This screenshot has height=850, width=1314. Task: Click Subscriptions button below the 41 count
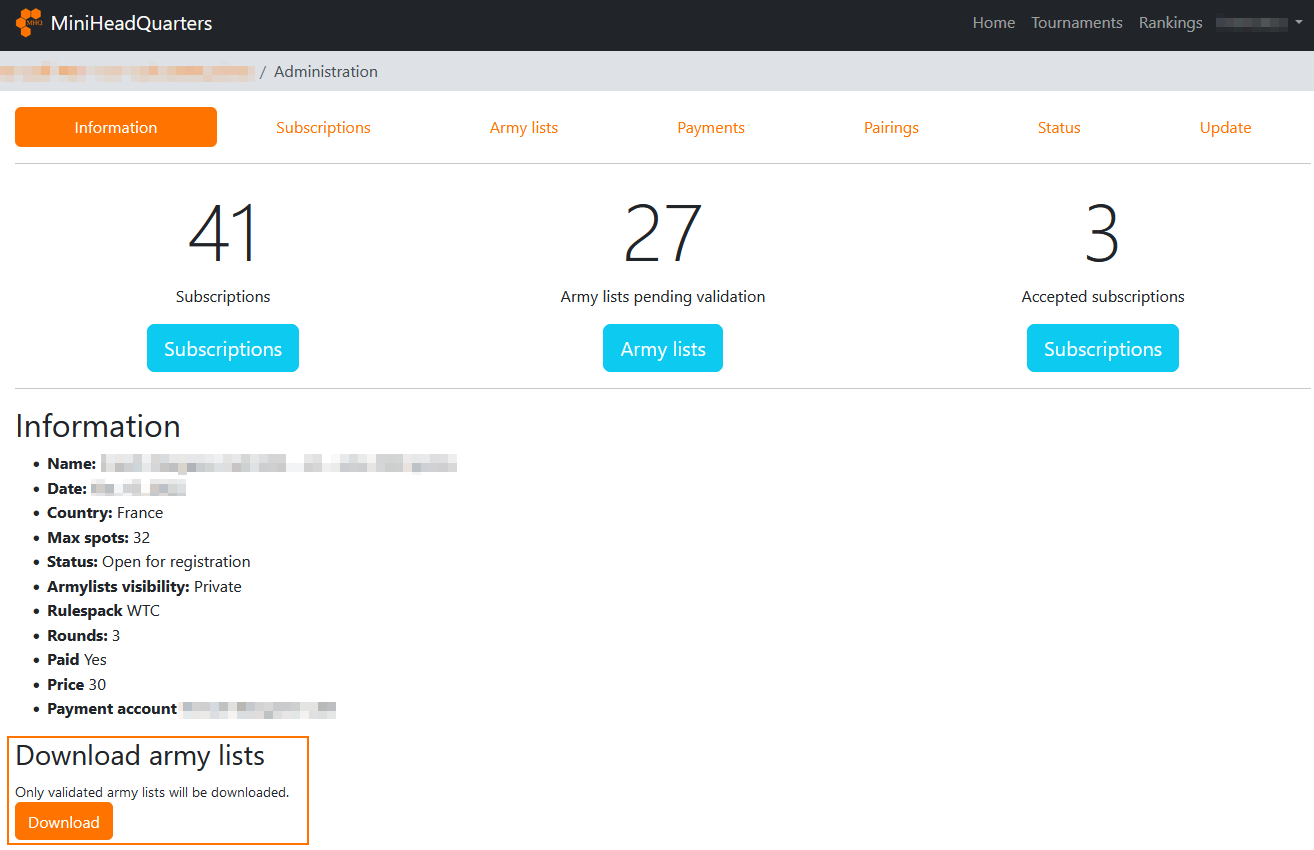tap(223, 349)
